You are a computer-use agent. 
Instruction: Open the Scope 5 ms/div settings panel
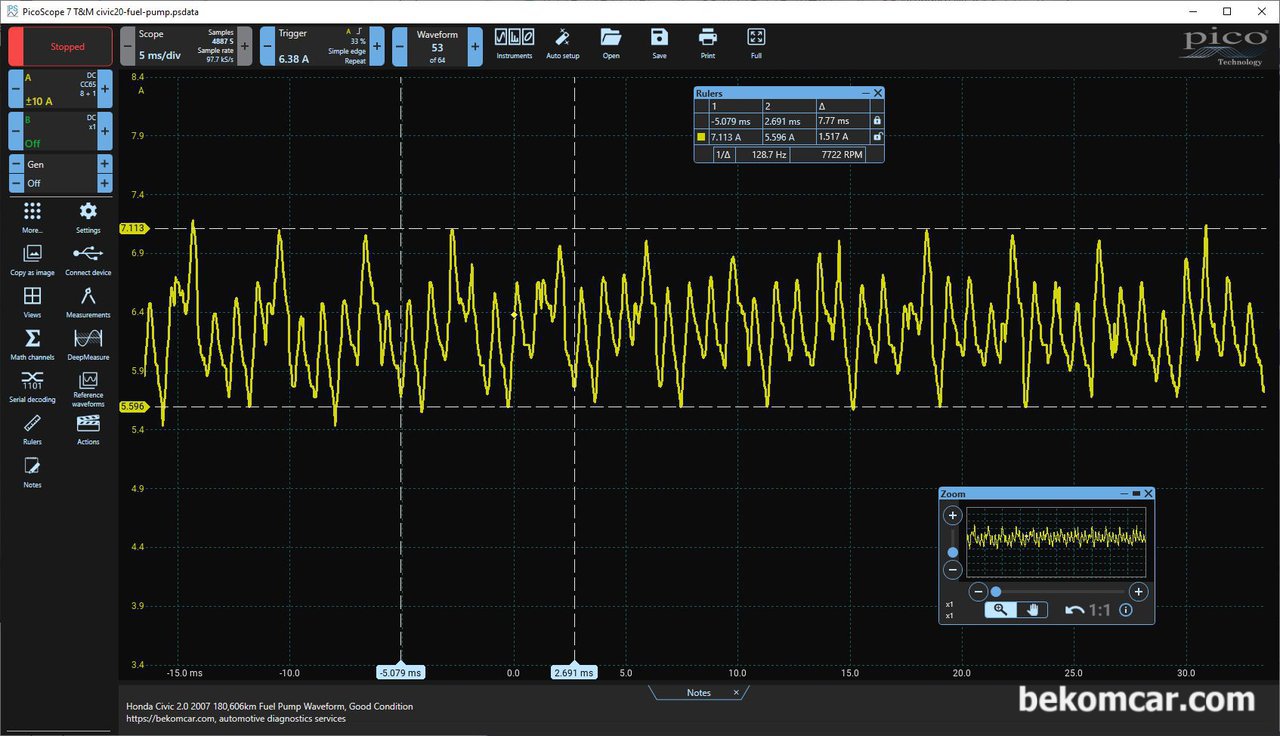point(186,46)
